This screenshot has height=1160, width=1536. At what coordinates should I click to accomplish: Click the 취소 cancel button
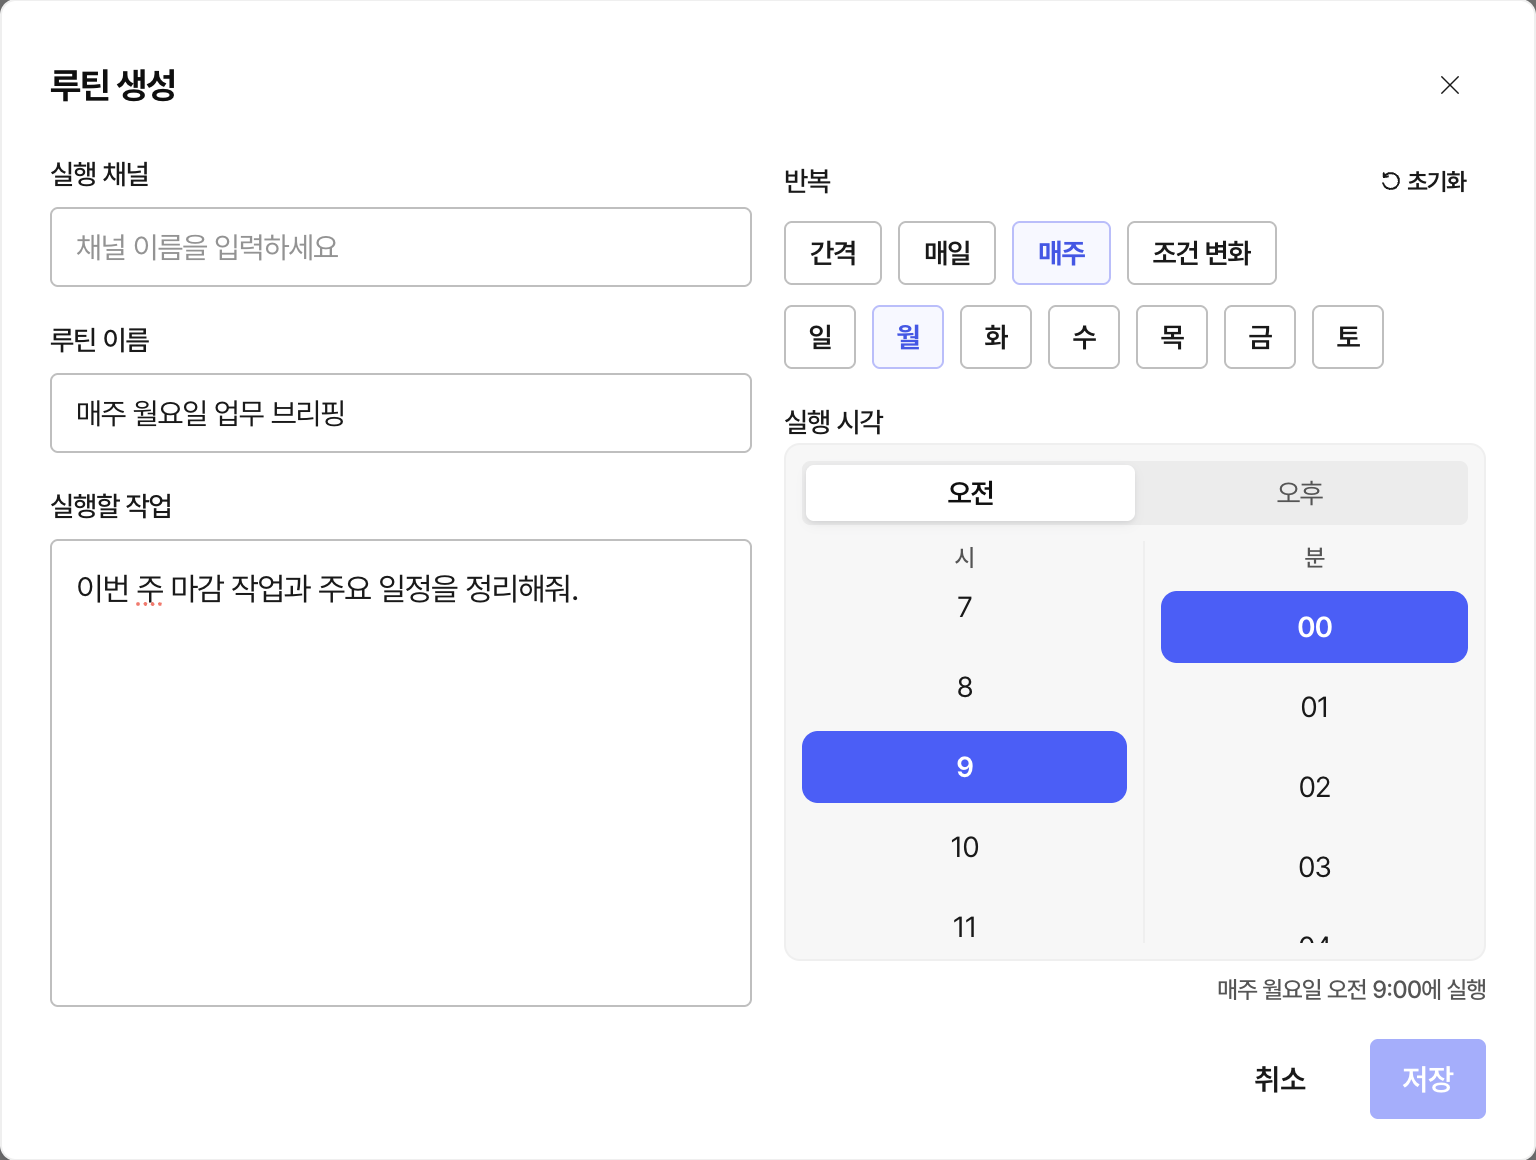tap(1280, 1079)
